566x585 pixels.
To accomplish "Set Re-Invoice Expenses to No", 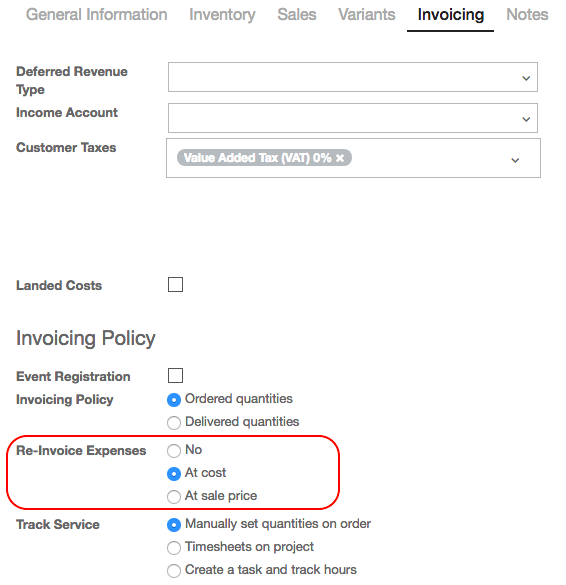I will click(174, 451).
